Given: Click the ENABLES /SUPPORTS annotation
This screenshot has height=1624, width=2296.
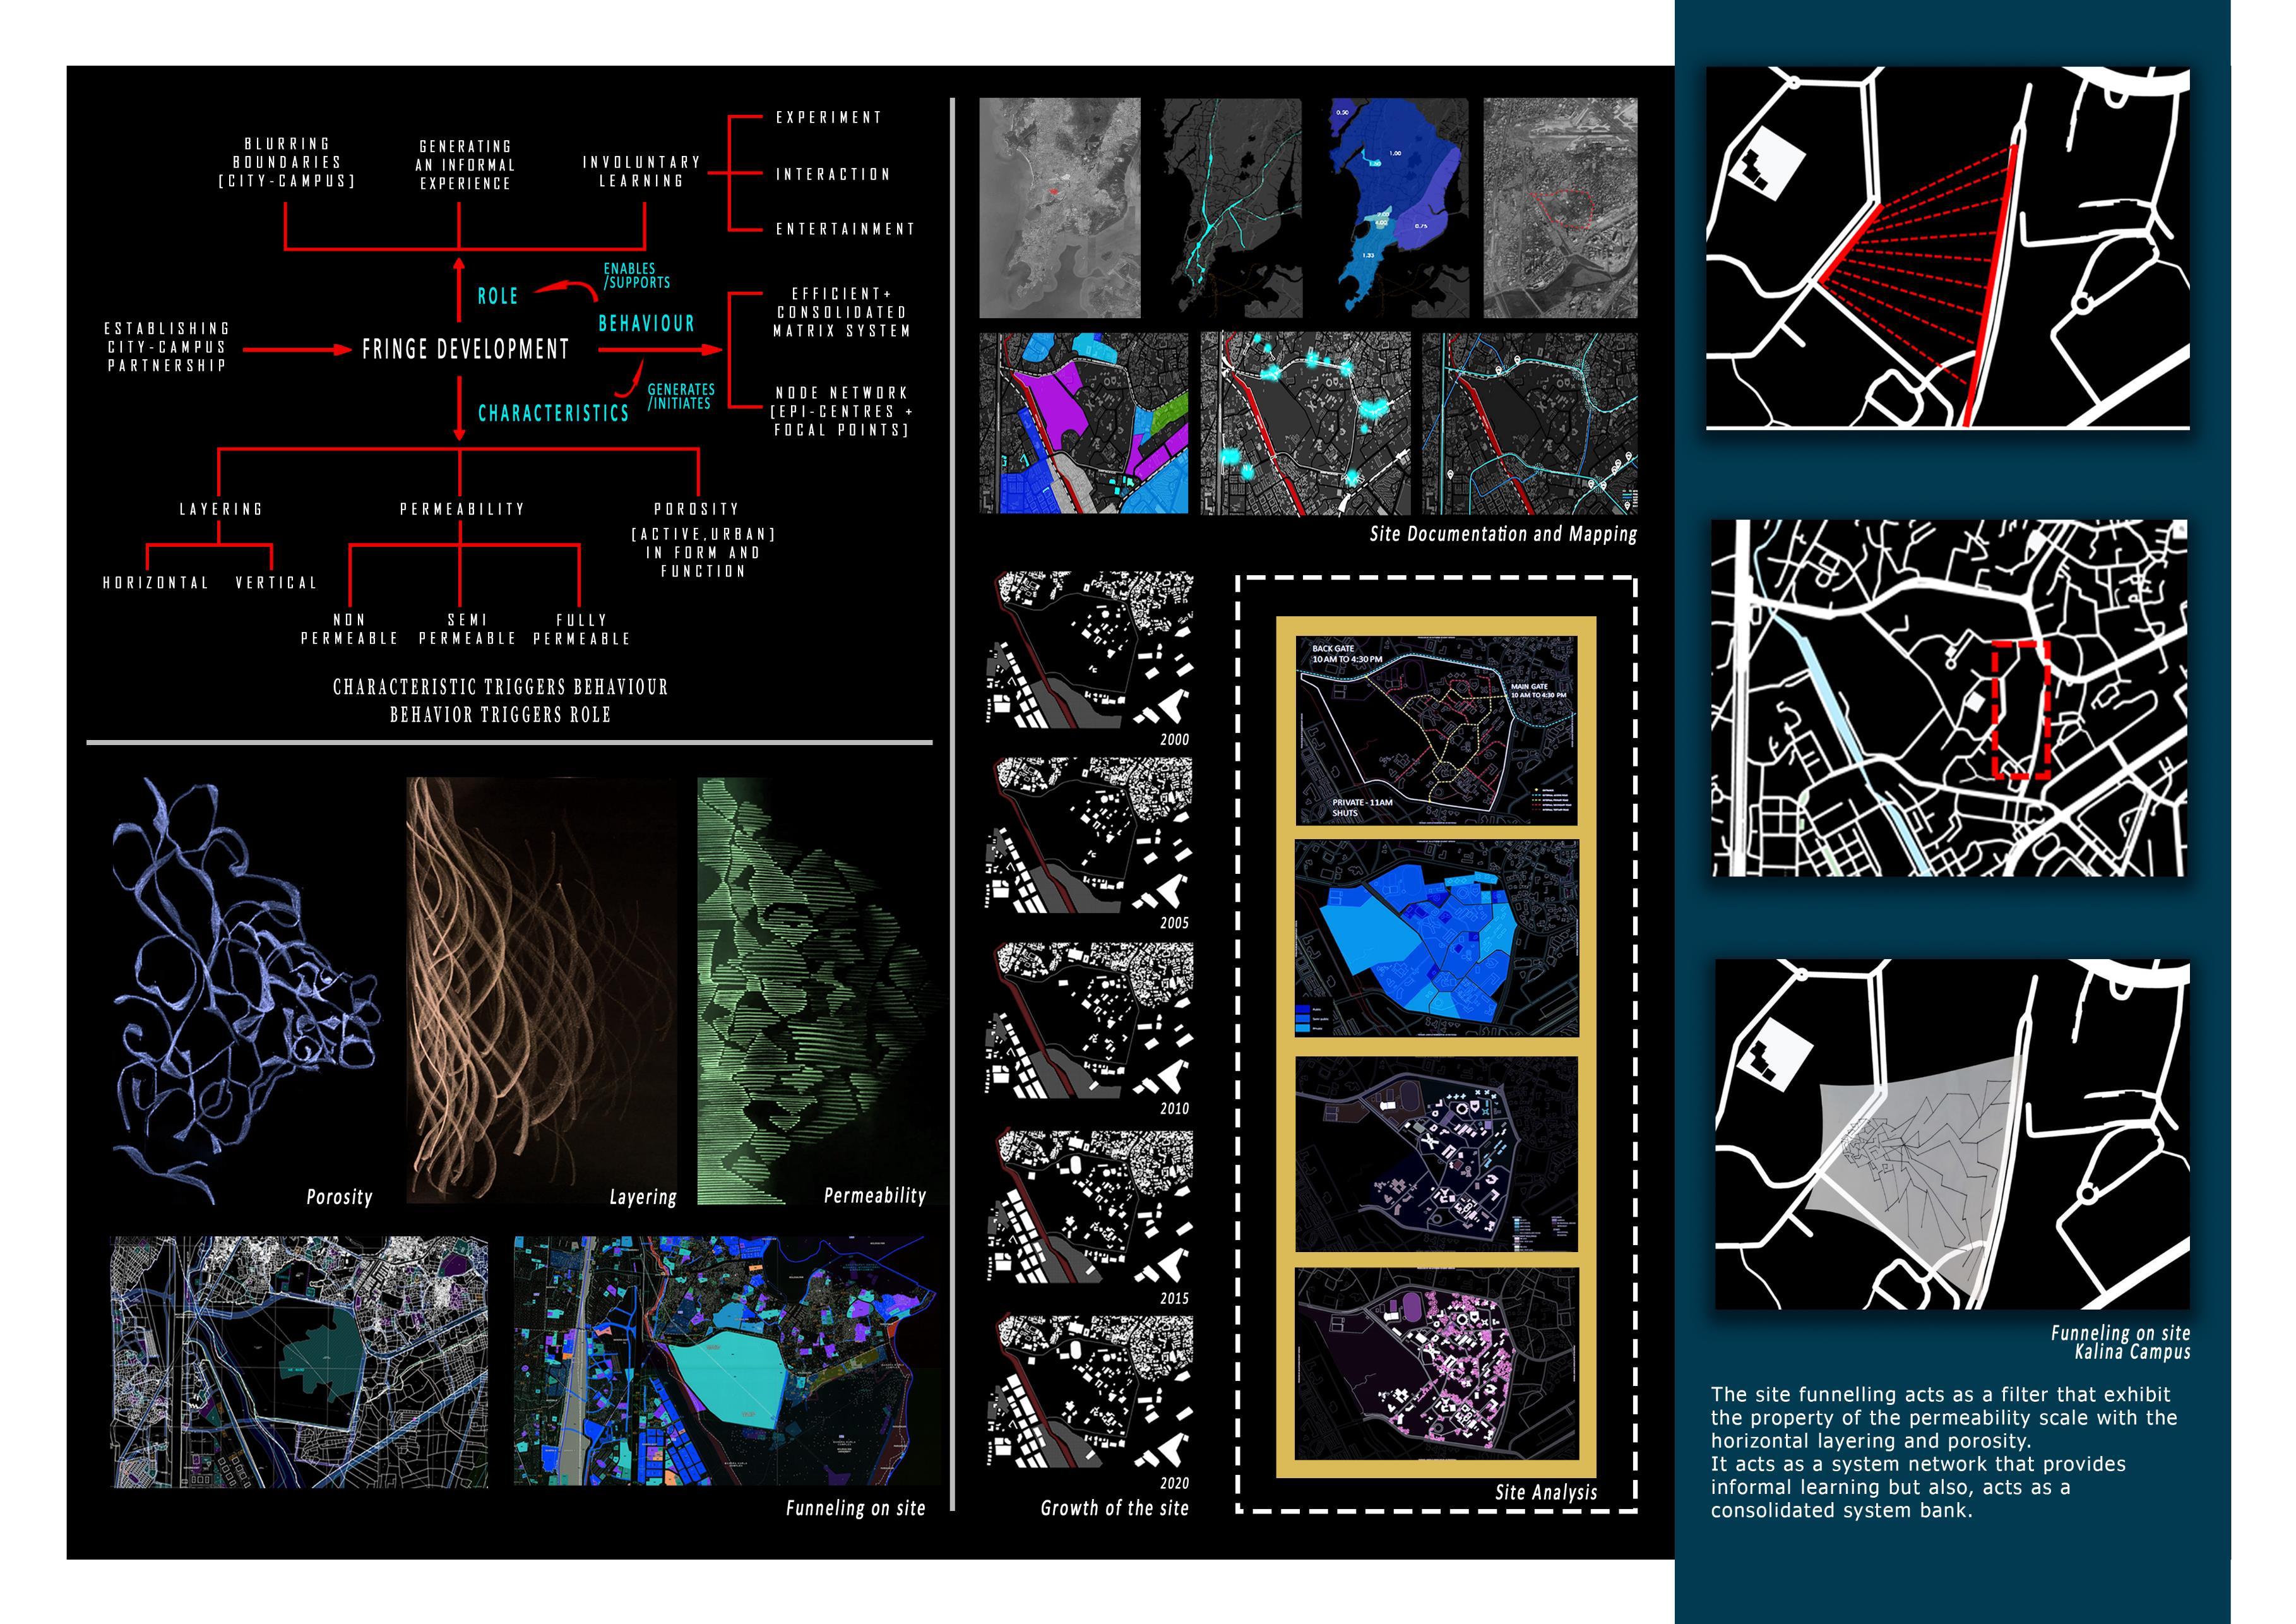Looking at the screenshot, I should [x=637, y=276].
